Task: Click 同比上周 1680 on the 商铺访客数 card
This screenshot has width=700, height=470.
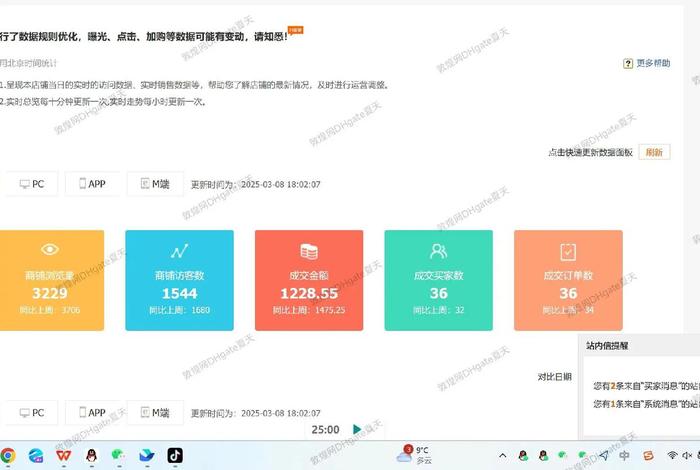Action: coord(179,310)
